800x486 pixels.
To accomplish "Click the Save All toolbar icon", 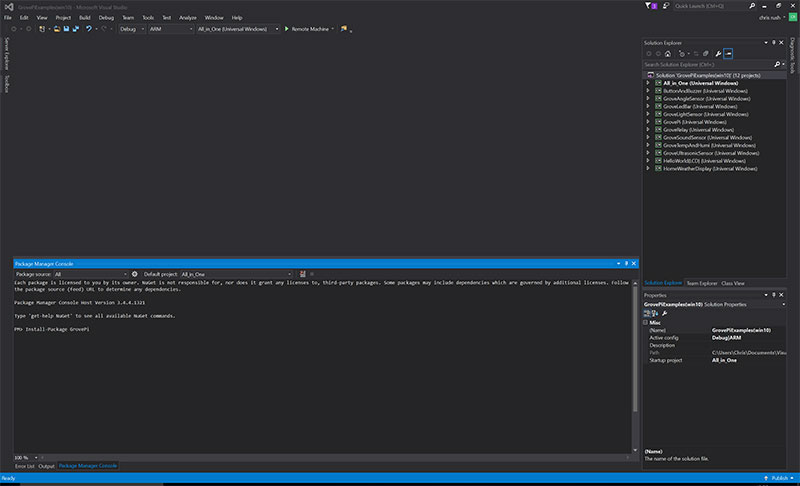I will [x=75, y=29].
